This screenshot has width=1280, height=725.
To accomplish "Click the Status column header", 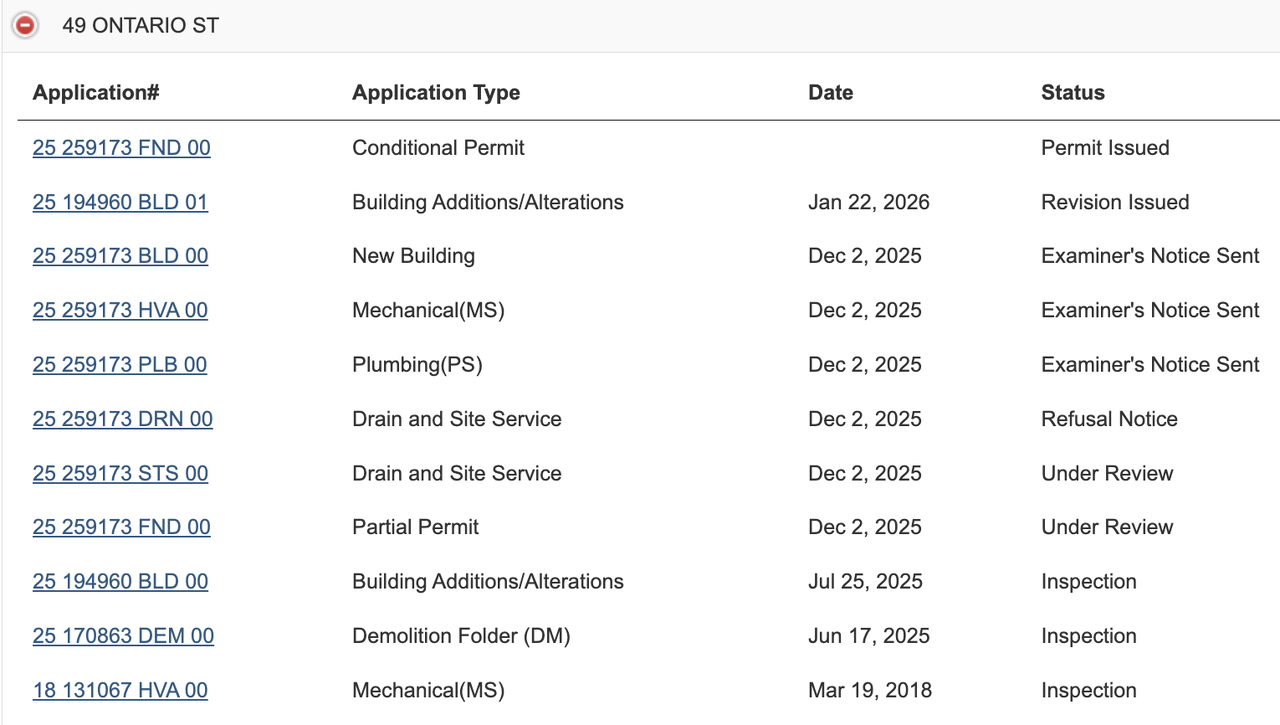I will (x=1073, y=93).
